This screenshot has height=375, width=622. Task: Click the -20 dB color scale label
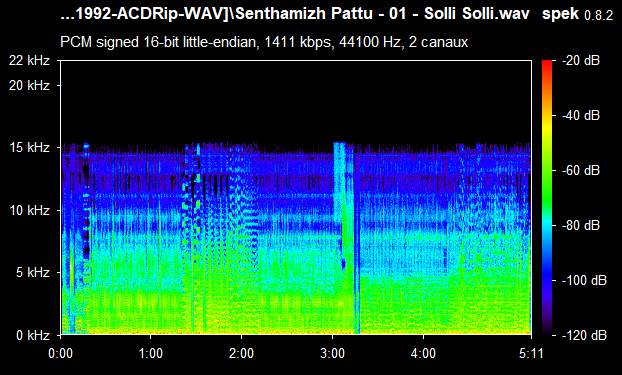click(581, 61)
